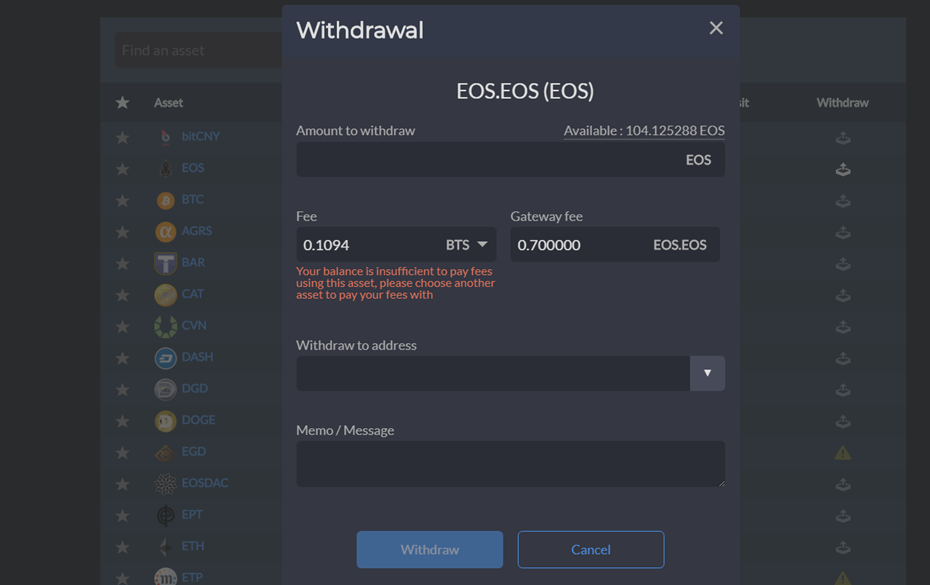Viewport: 930px width, 585px height.
Task: Toggle favorite star for BAR
Action: point(122,263)
